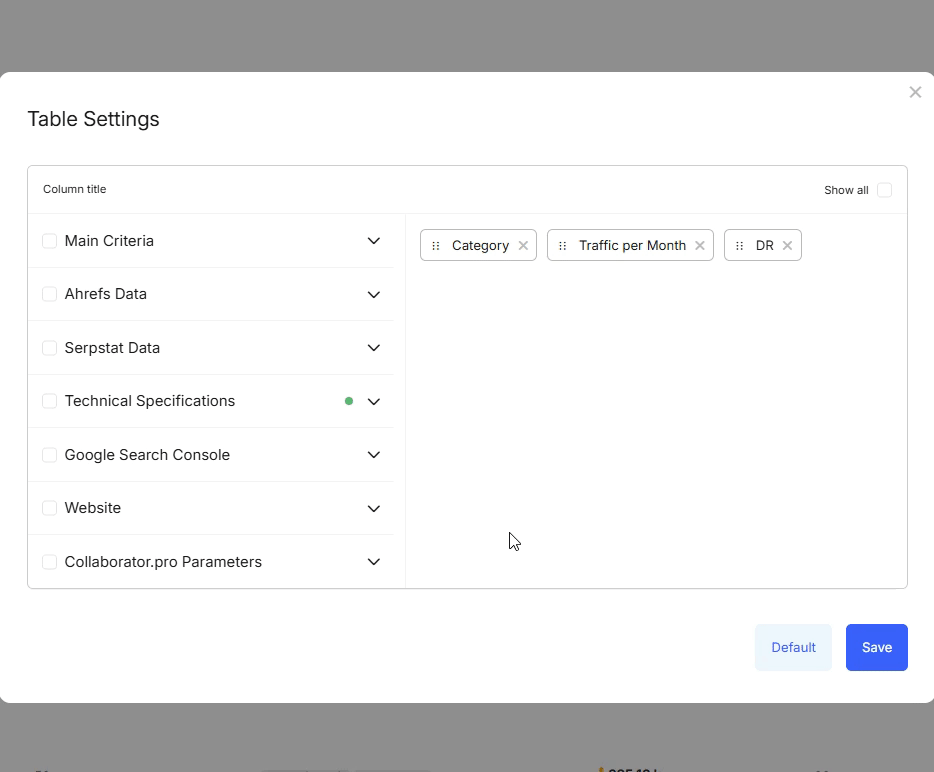934x772 pixels.
Task: Expand the Technical Specifications section
Action: point(373,401)
